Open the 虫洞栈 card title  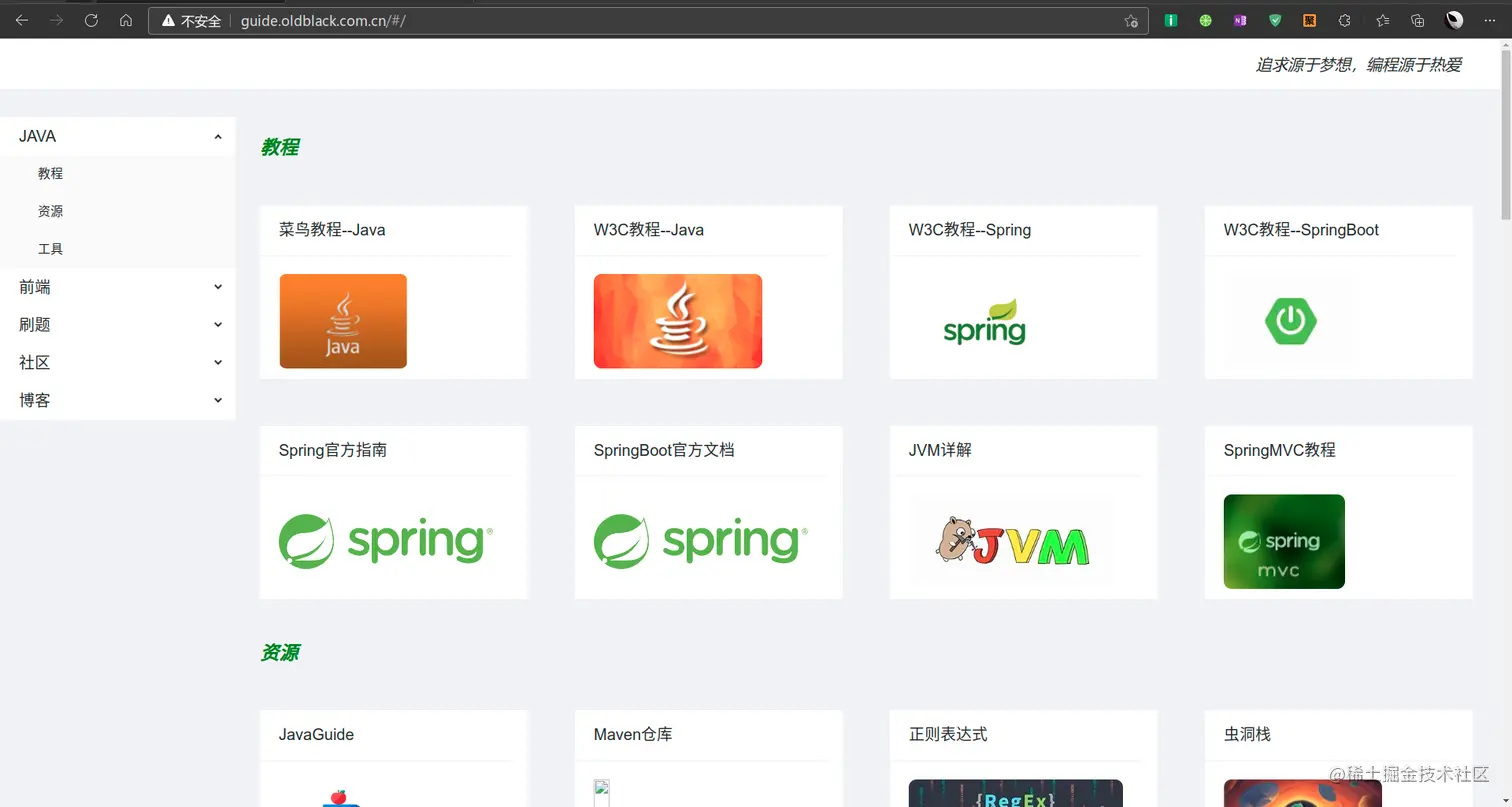pos(1247,734)
